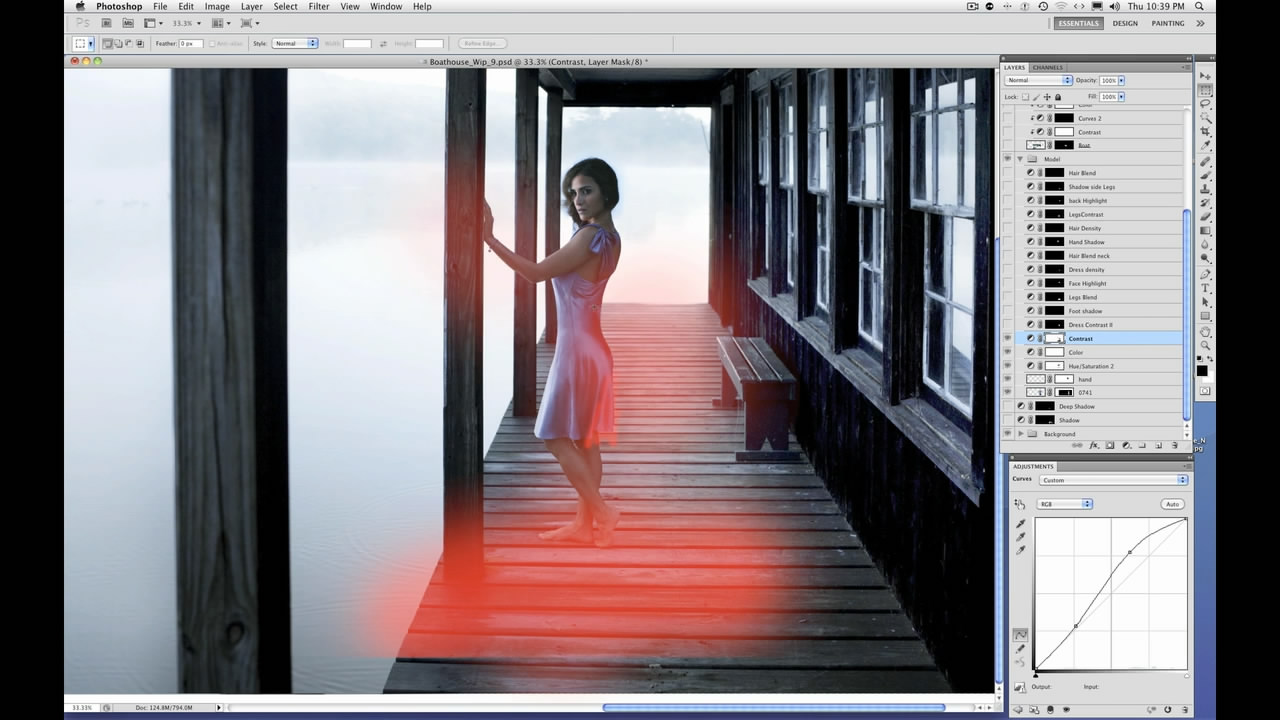Click the reset adjustment icon in Adjustments panel

coord(1166,709)
